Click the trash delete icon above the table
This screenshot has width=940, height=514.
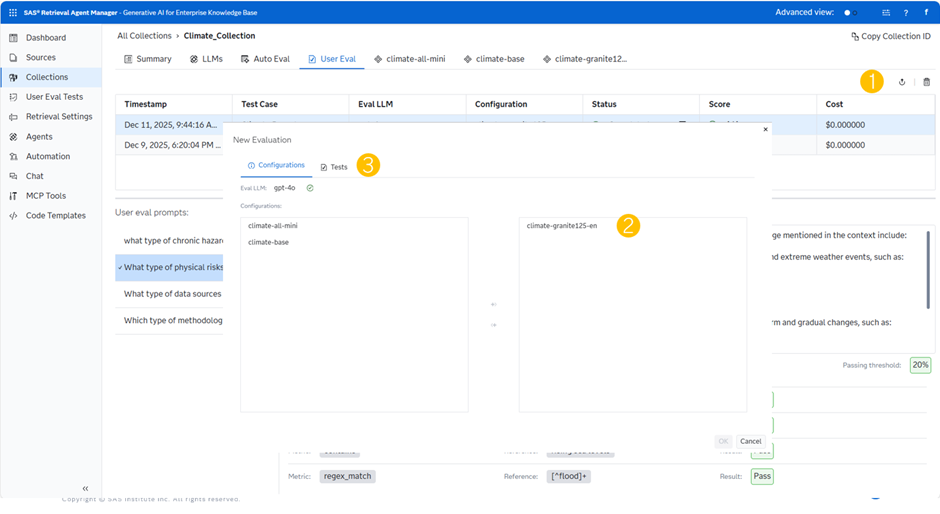click(926, 82)
